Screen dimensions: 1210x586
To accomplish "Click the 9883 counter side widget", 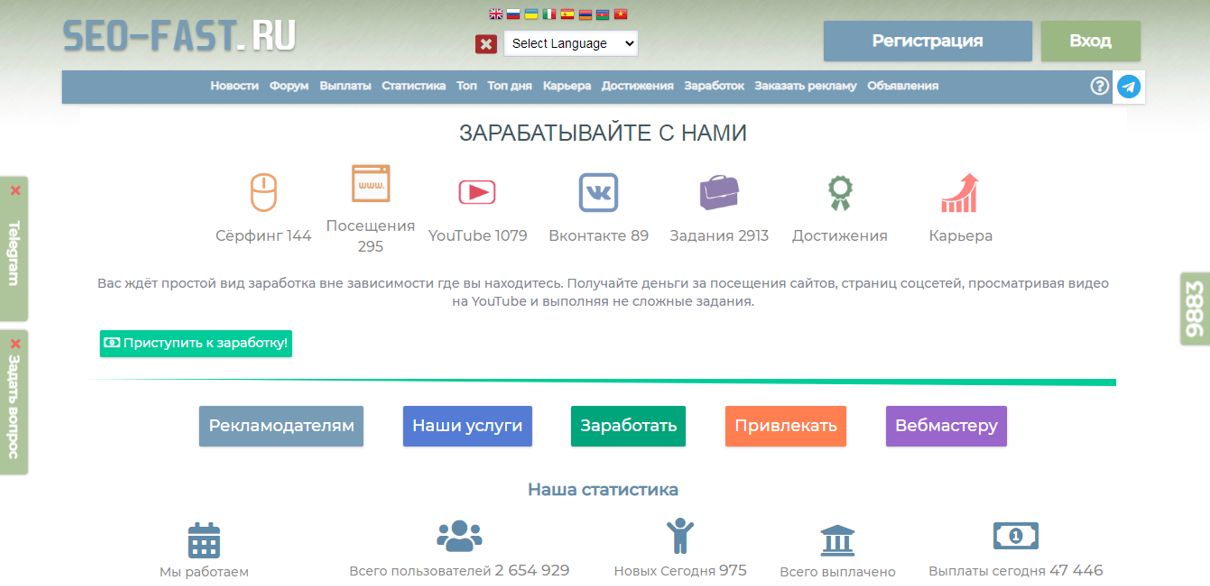I will tap(1195, 309).
